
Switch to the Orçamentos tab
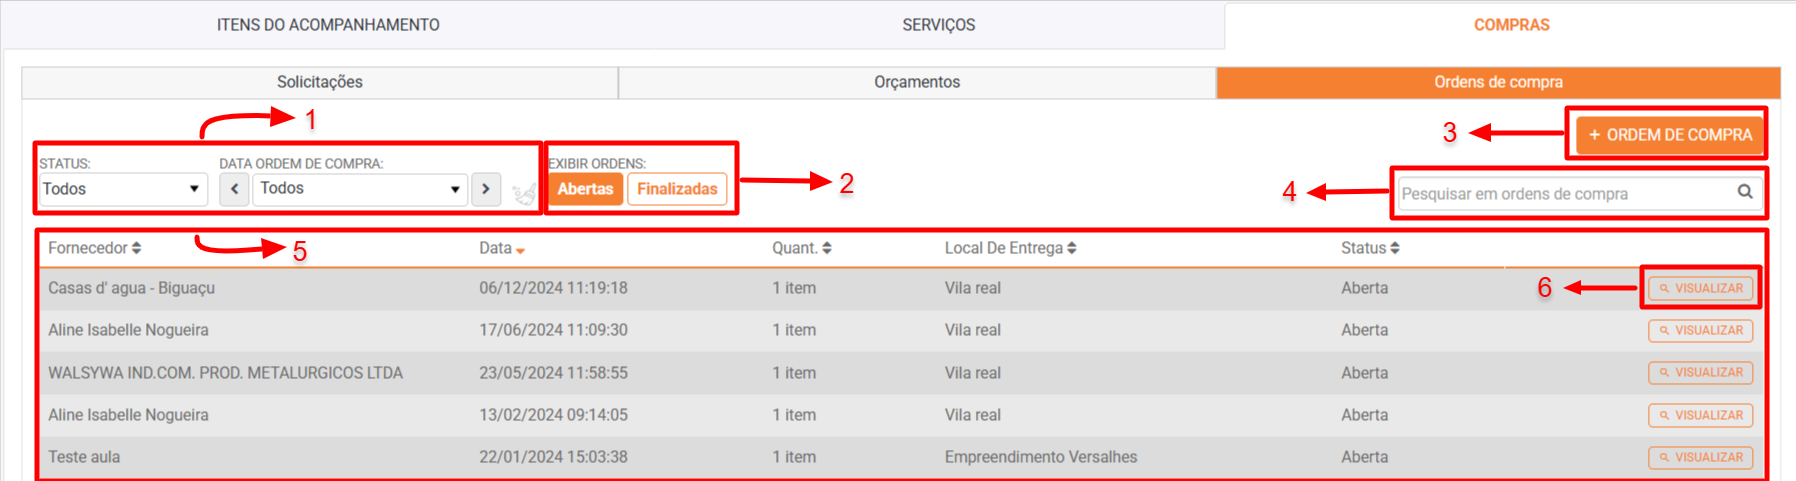tap(916, 82)
